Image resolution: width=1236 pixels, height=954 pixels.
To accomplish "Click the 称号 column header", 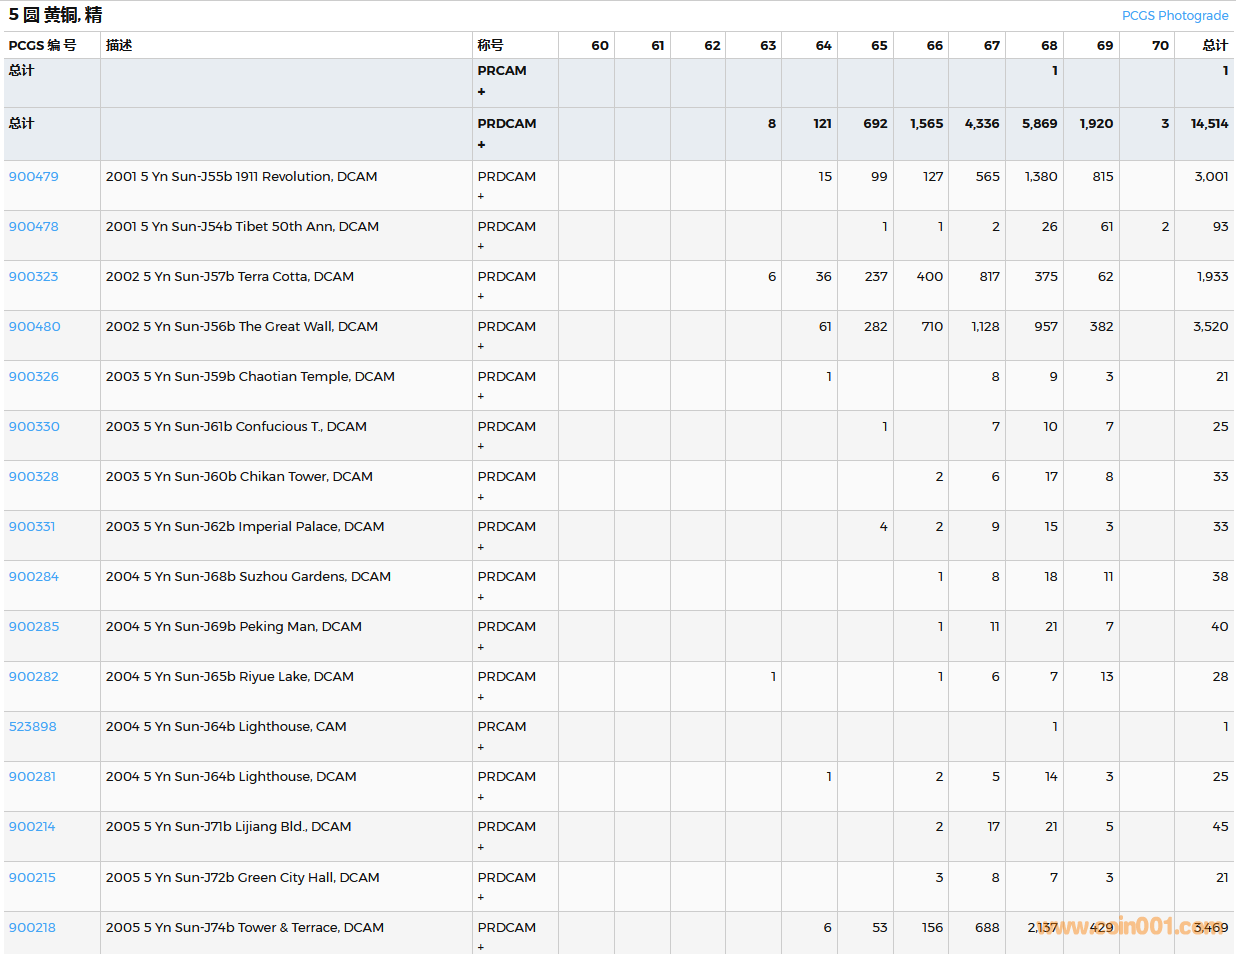I will pyautogui.click(x=490, y=46).
